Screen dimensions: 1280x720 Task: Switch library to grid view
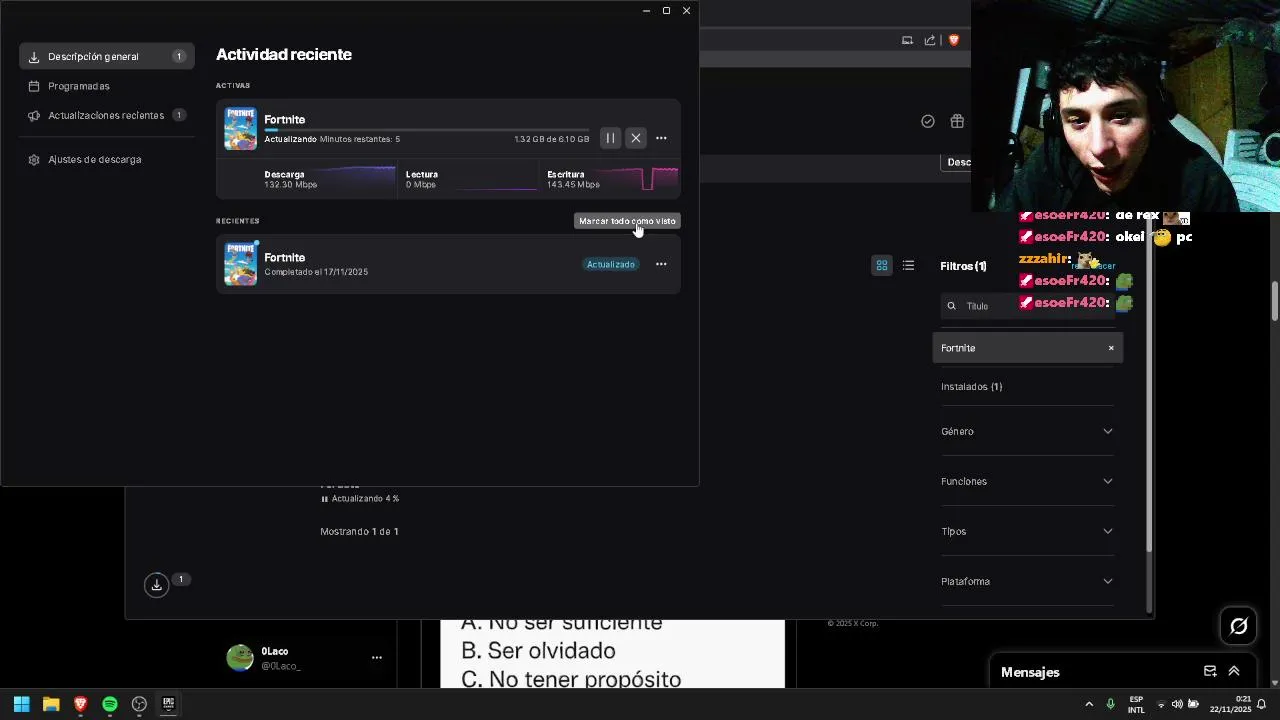point(882,265)
